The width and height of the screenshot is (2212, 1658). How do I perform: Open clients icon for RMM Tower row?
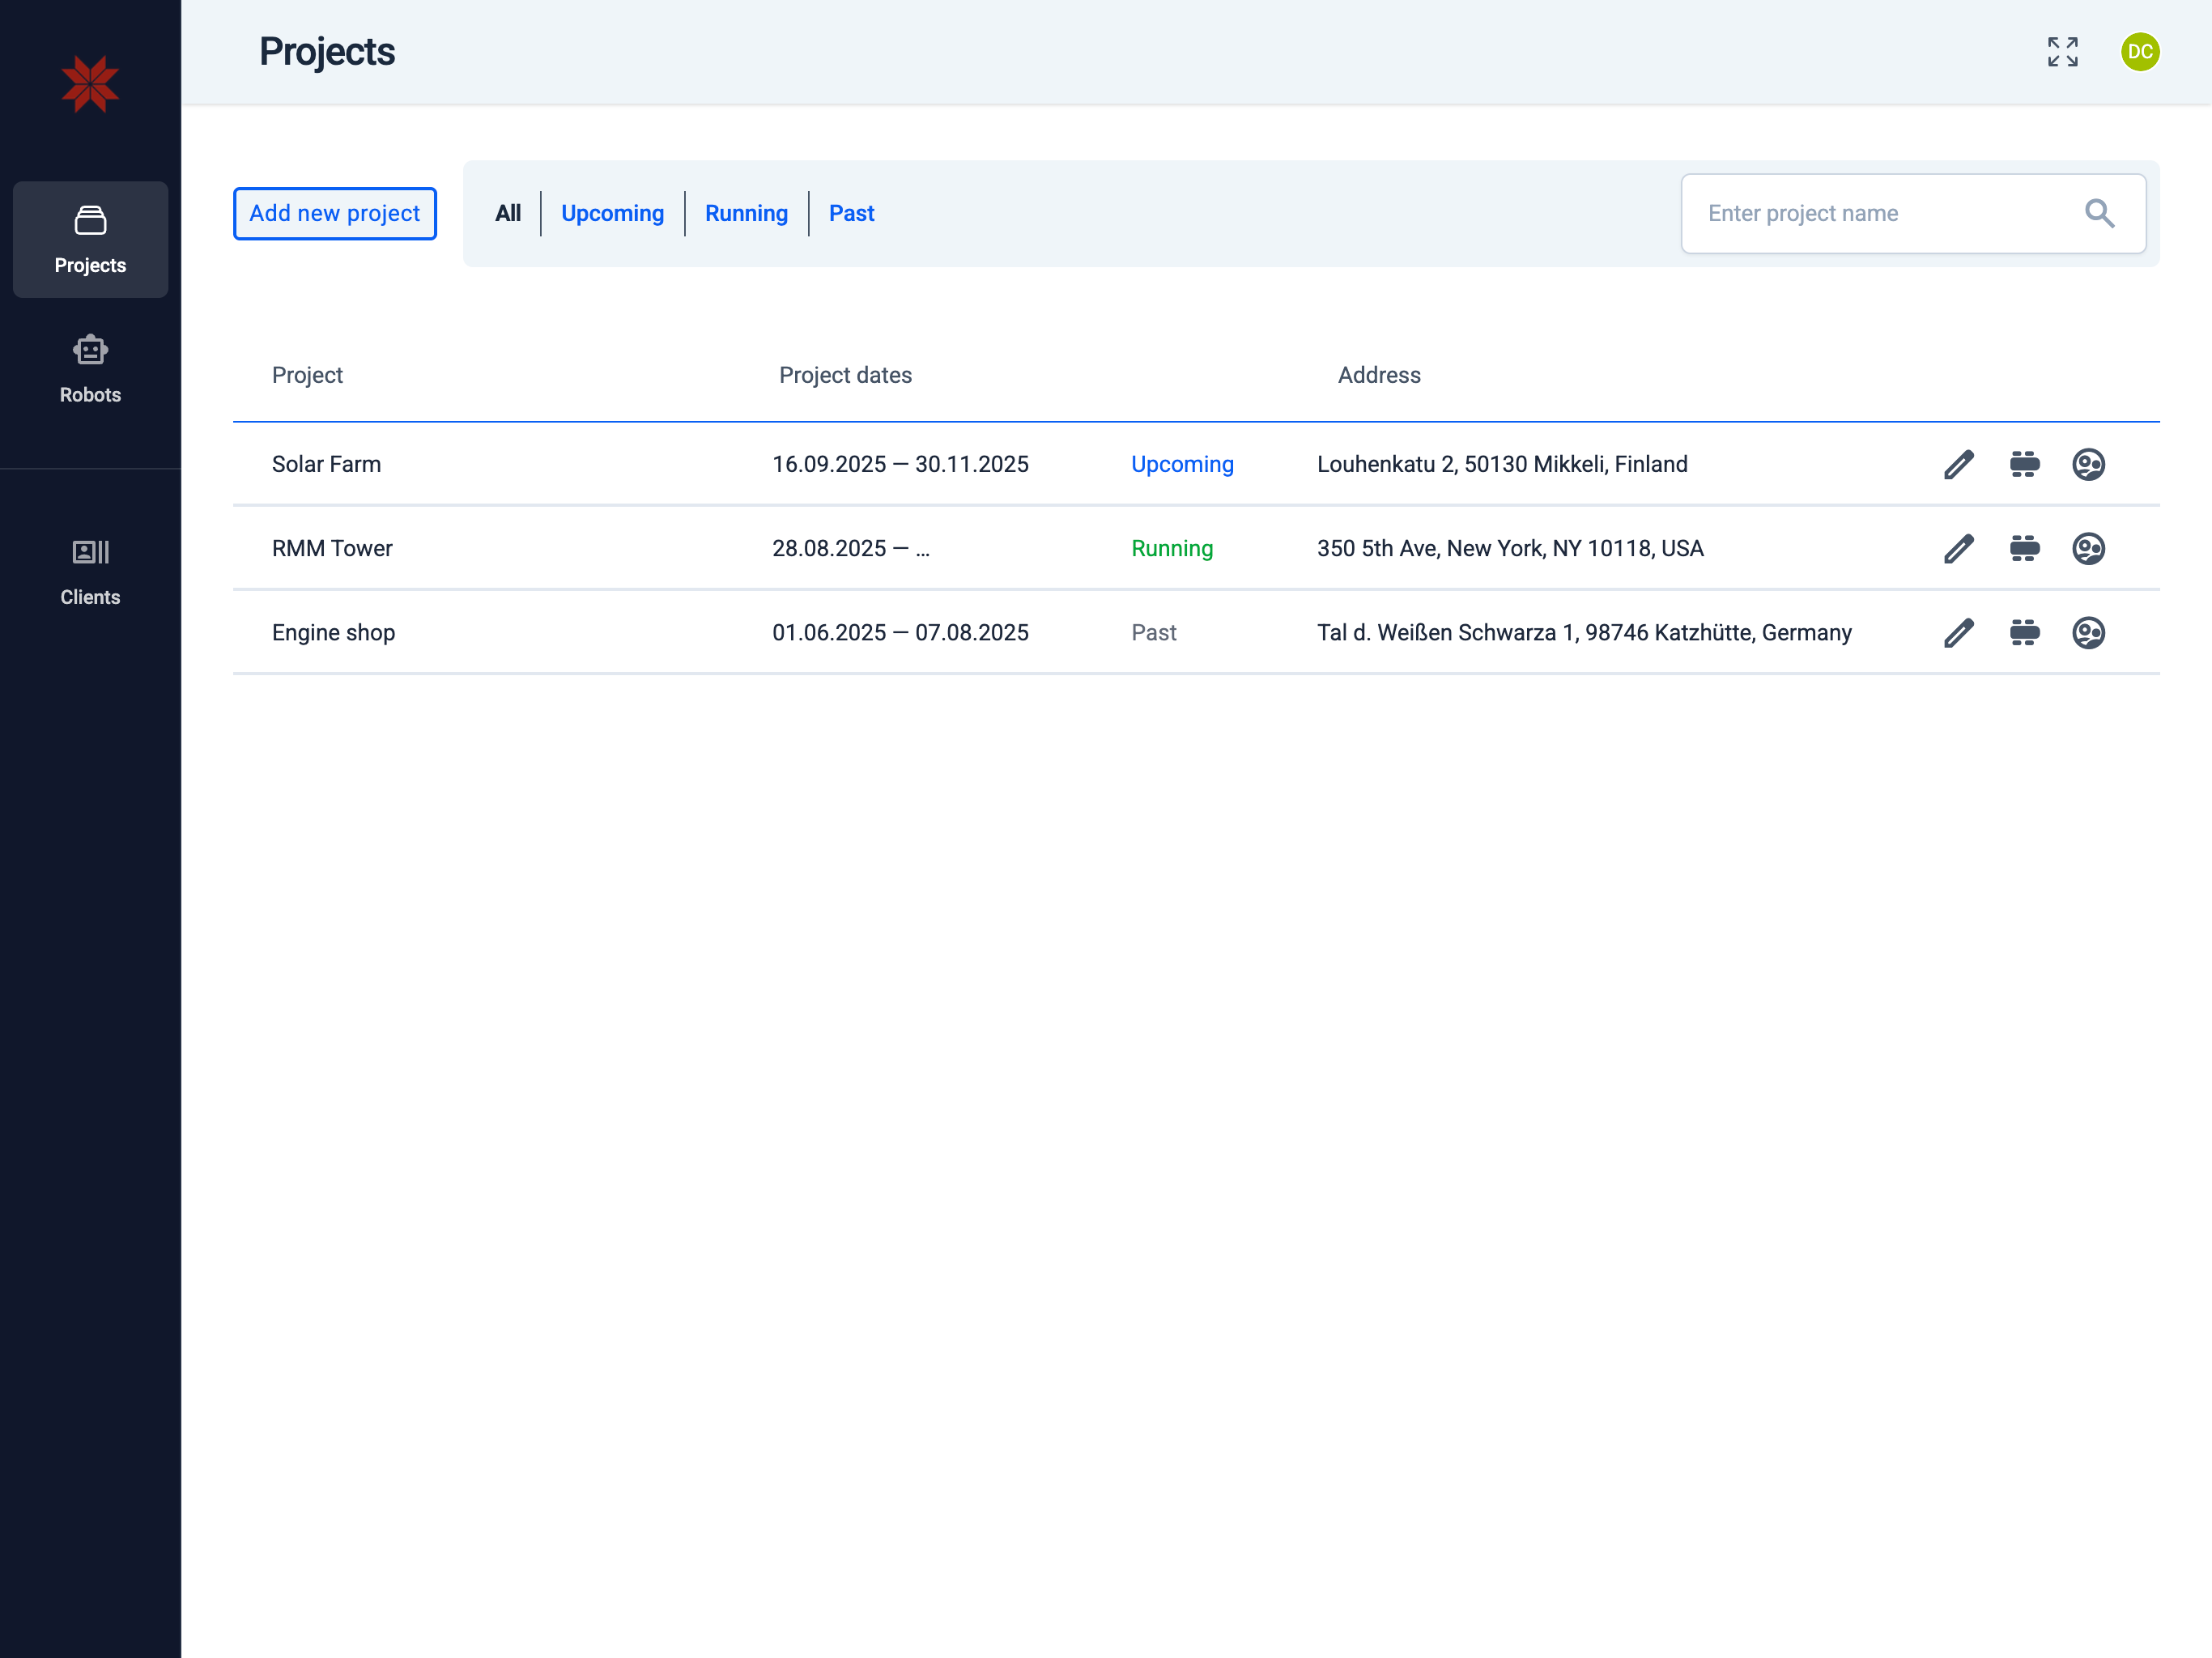click(x=2088, y=548)
